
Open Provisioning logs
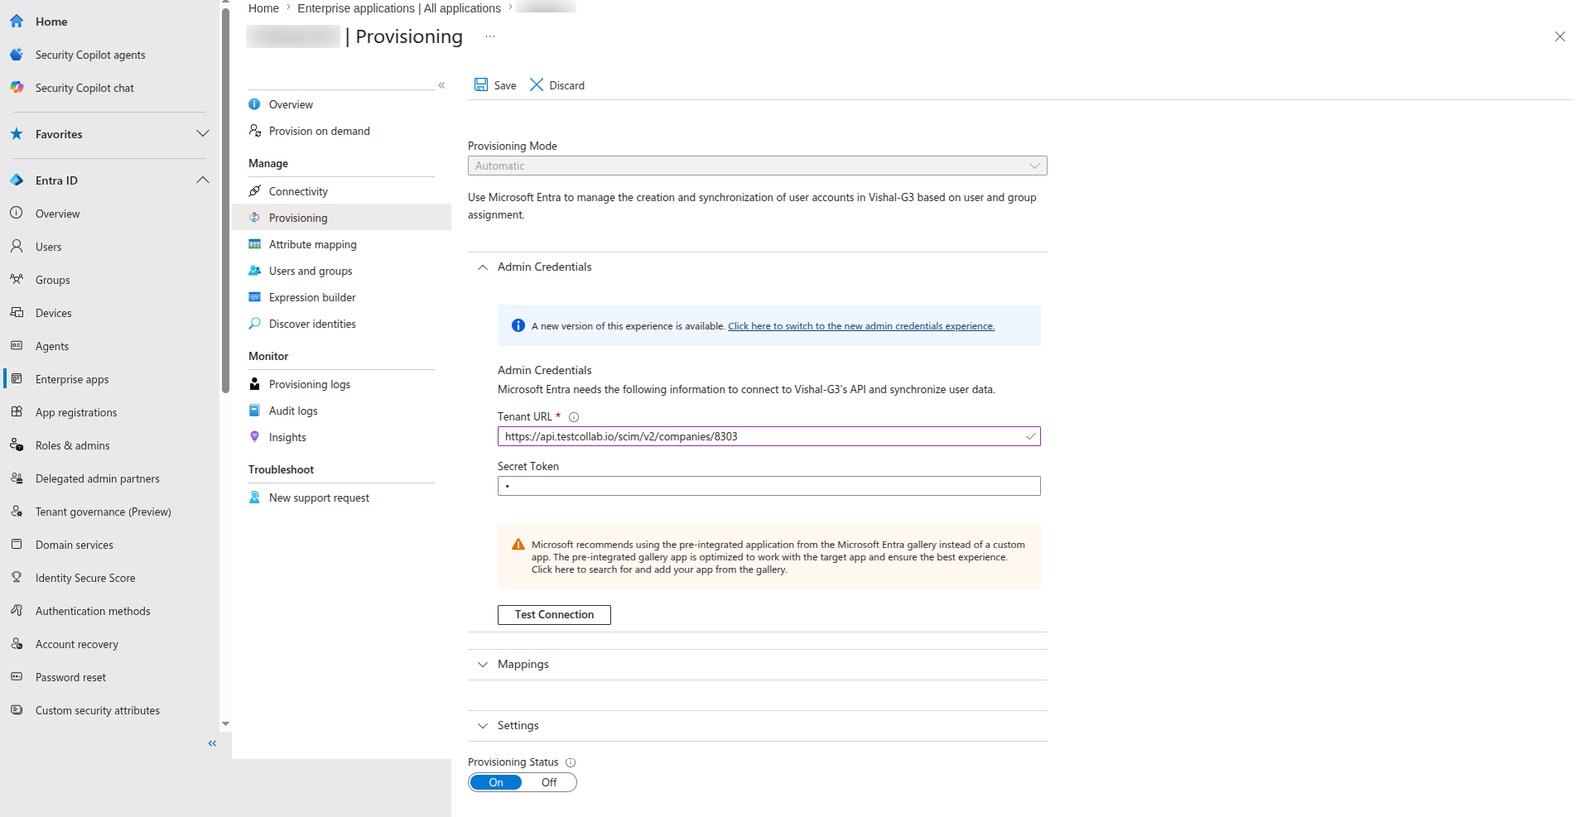tap(309, 384)
